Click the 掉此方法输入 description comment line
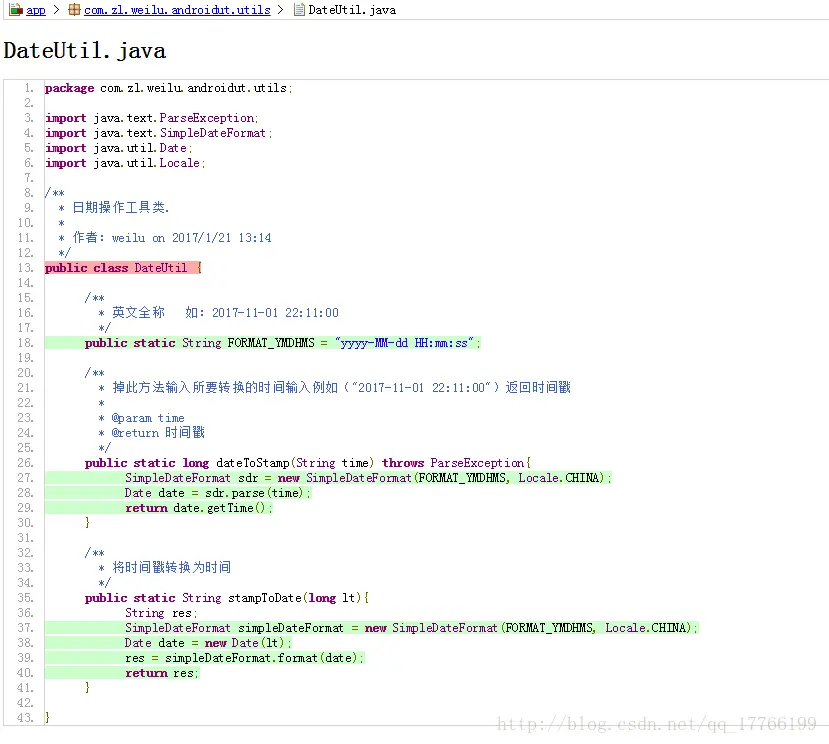This screenshot has height=744, width=829. [335, 388]
